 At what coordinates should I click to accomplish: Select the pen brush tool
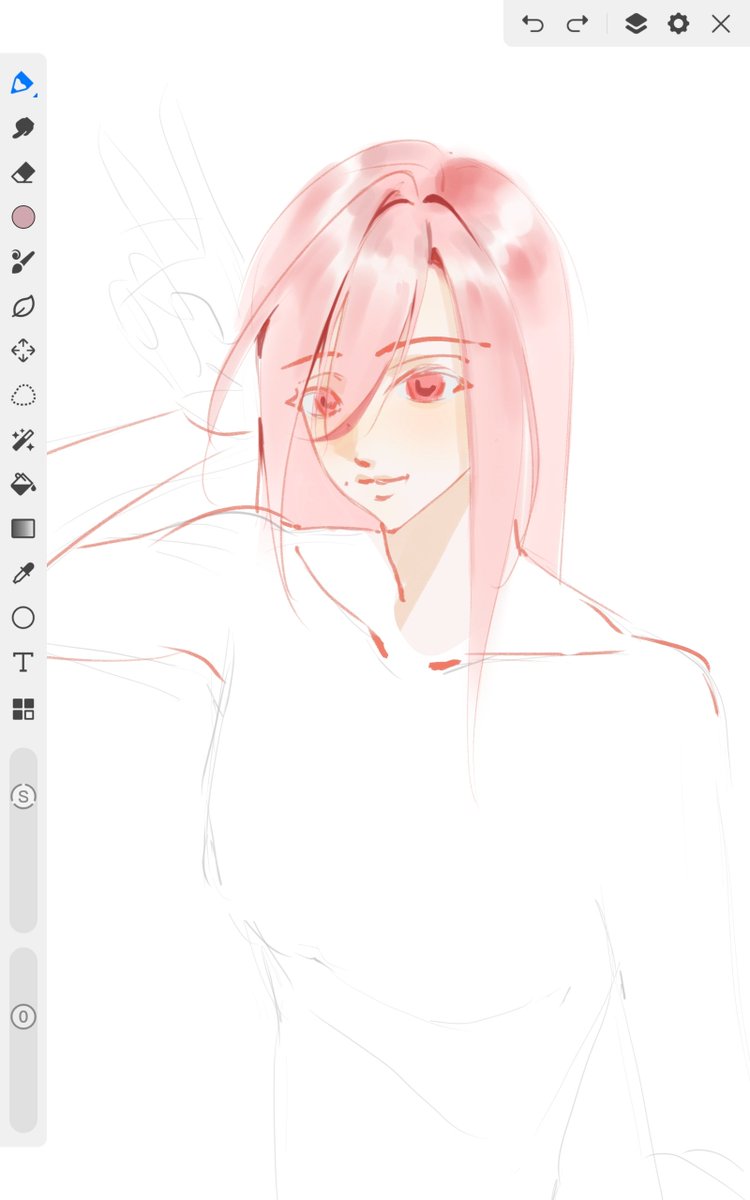[x=23, y=84]
